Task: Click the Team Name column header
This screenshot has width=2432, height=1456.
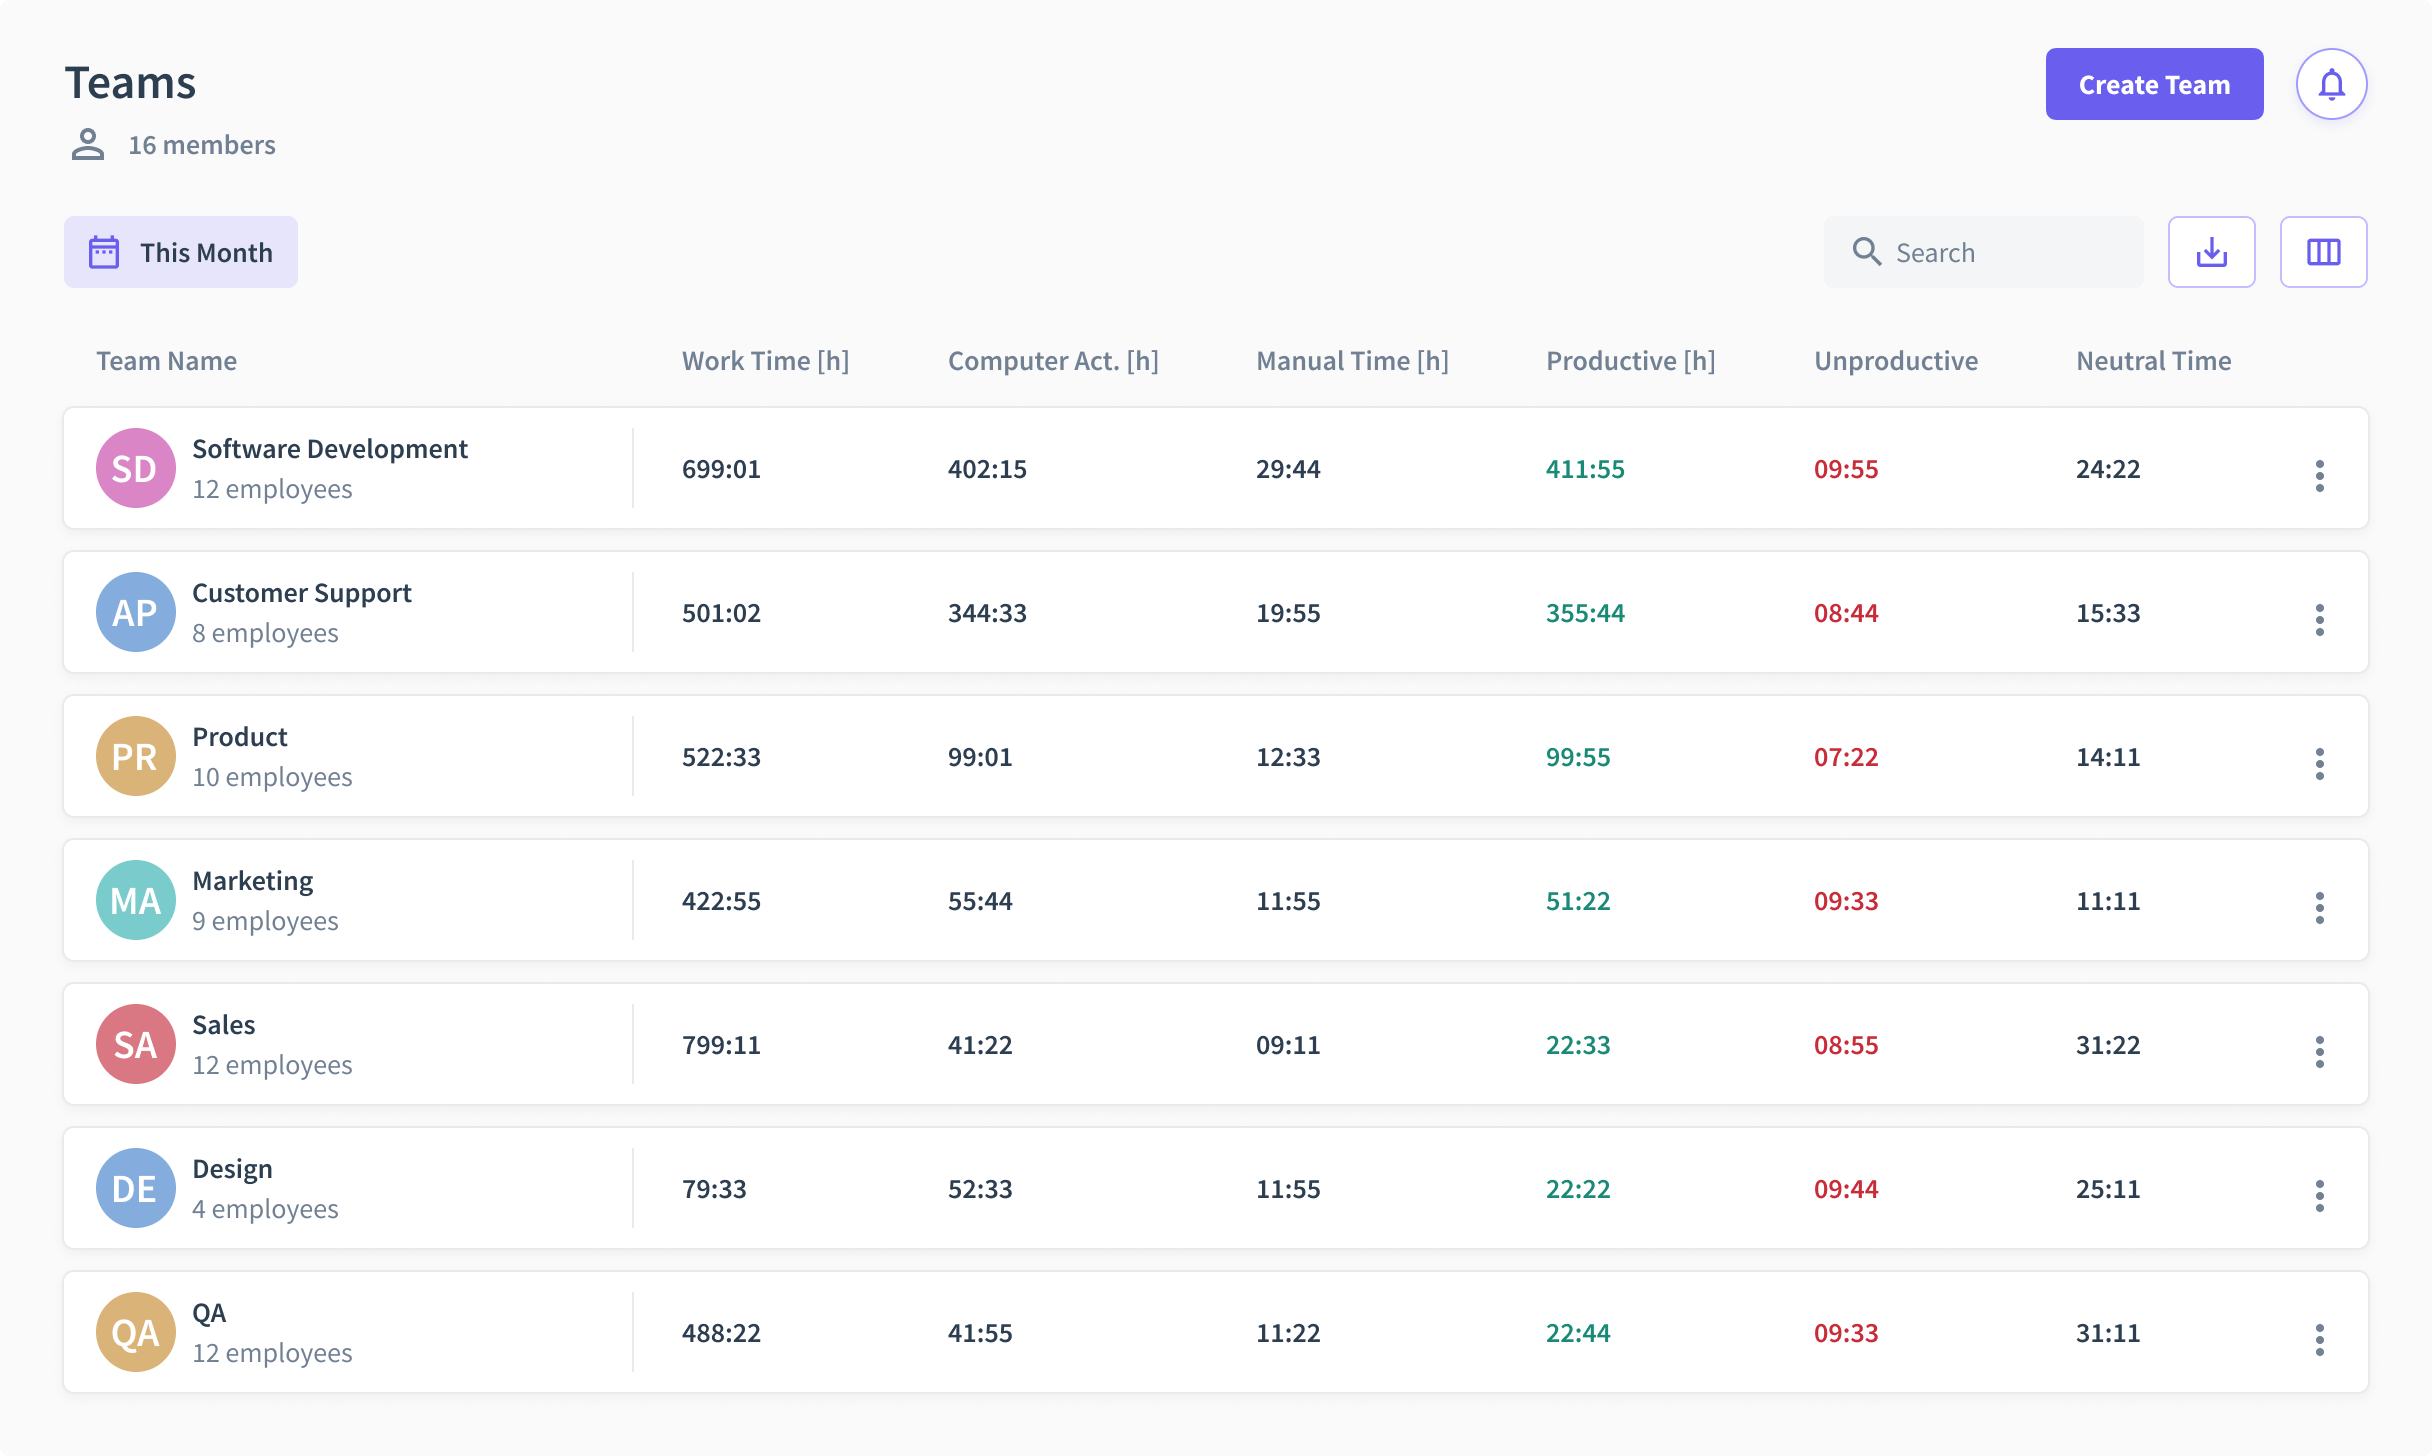Action: 166,361
